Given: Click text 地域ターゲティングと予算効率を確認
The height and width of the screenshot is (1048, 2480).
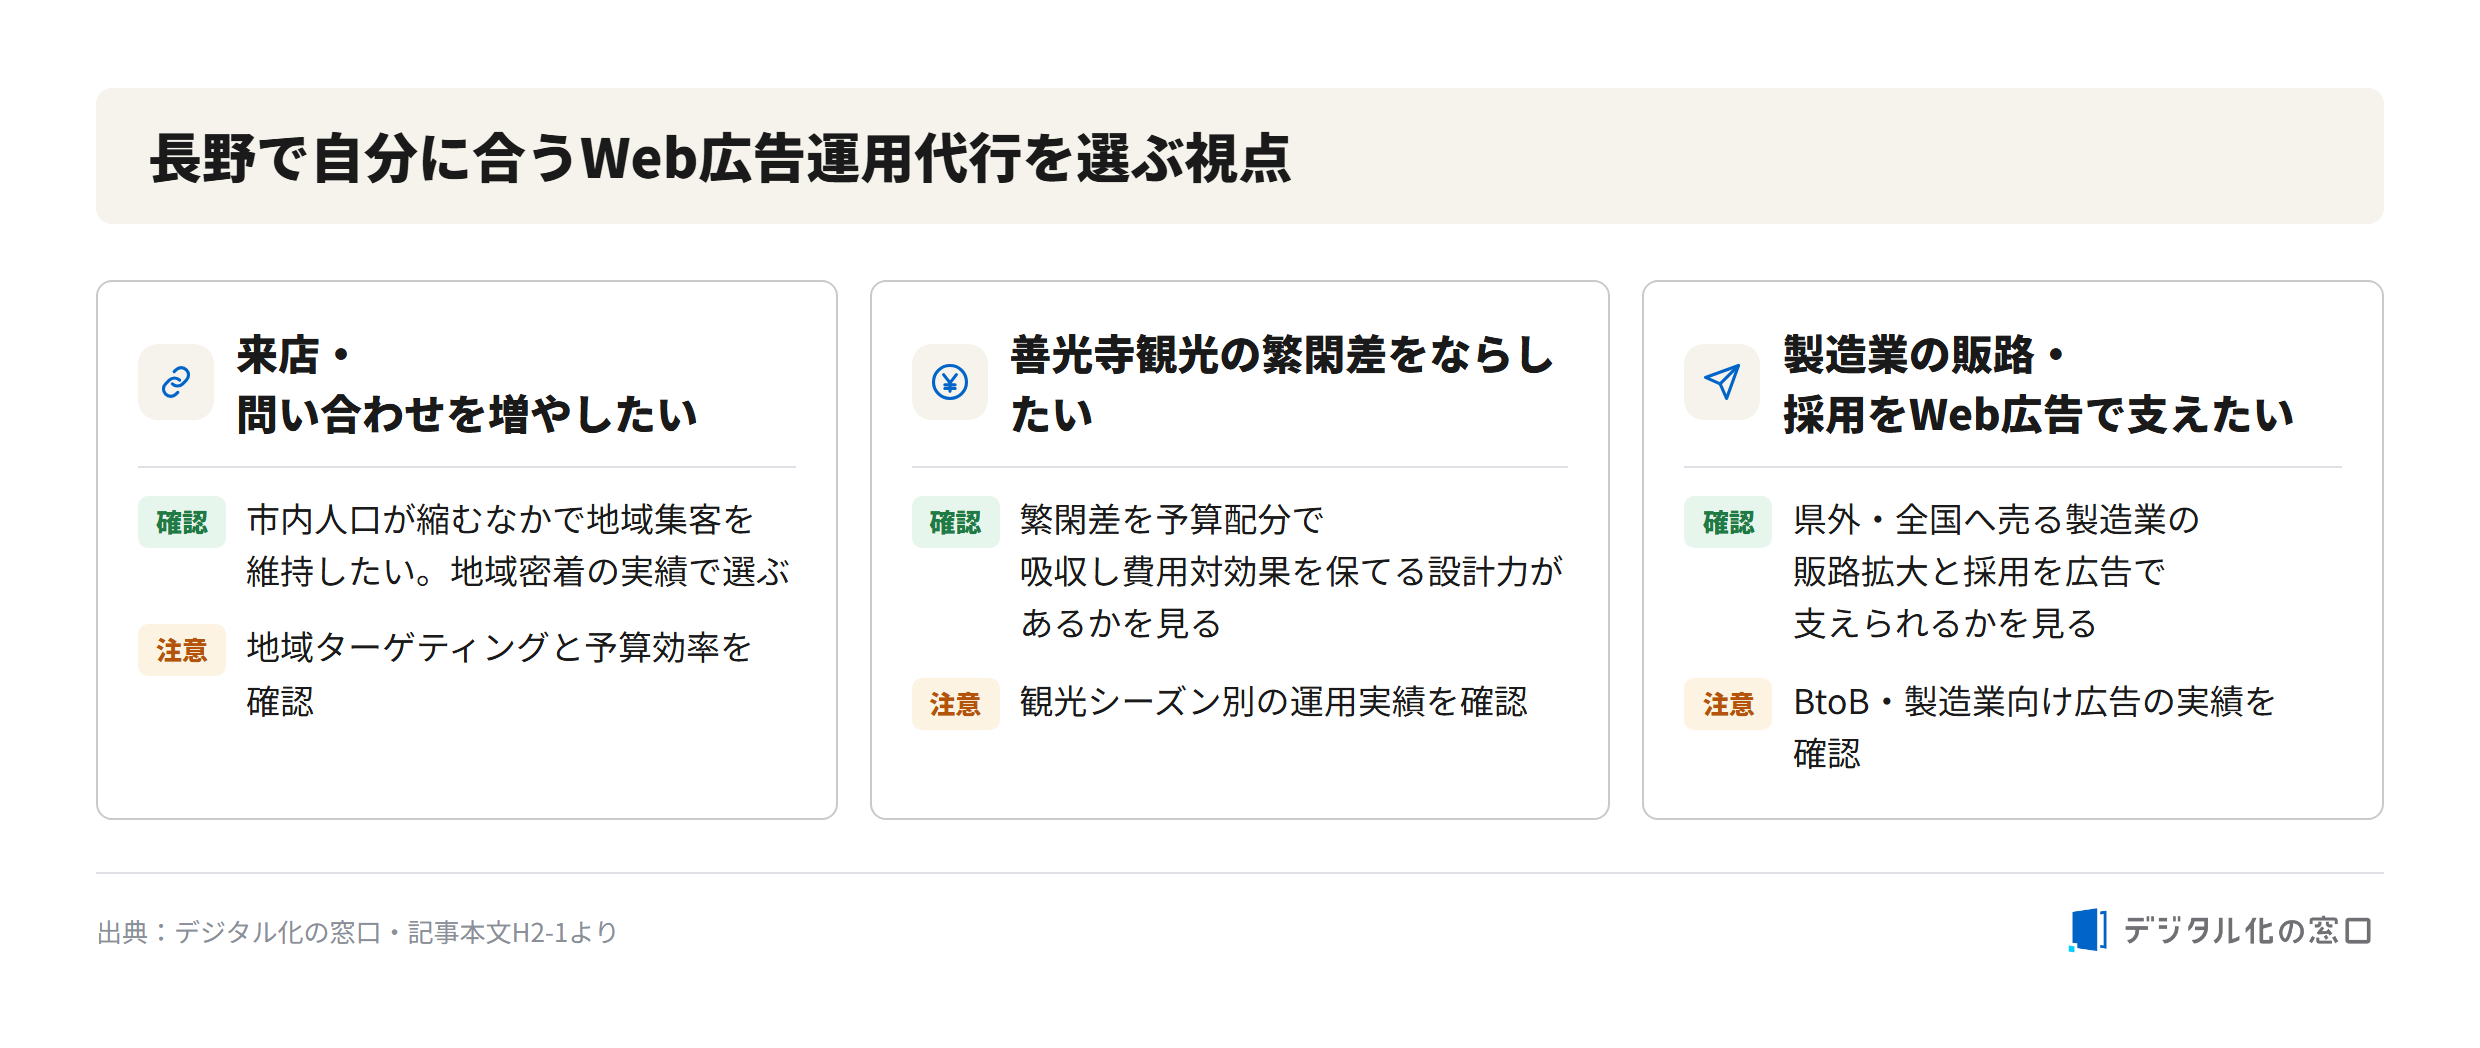Looking at the screenshot, I should pos(499,674).
